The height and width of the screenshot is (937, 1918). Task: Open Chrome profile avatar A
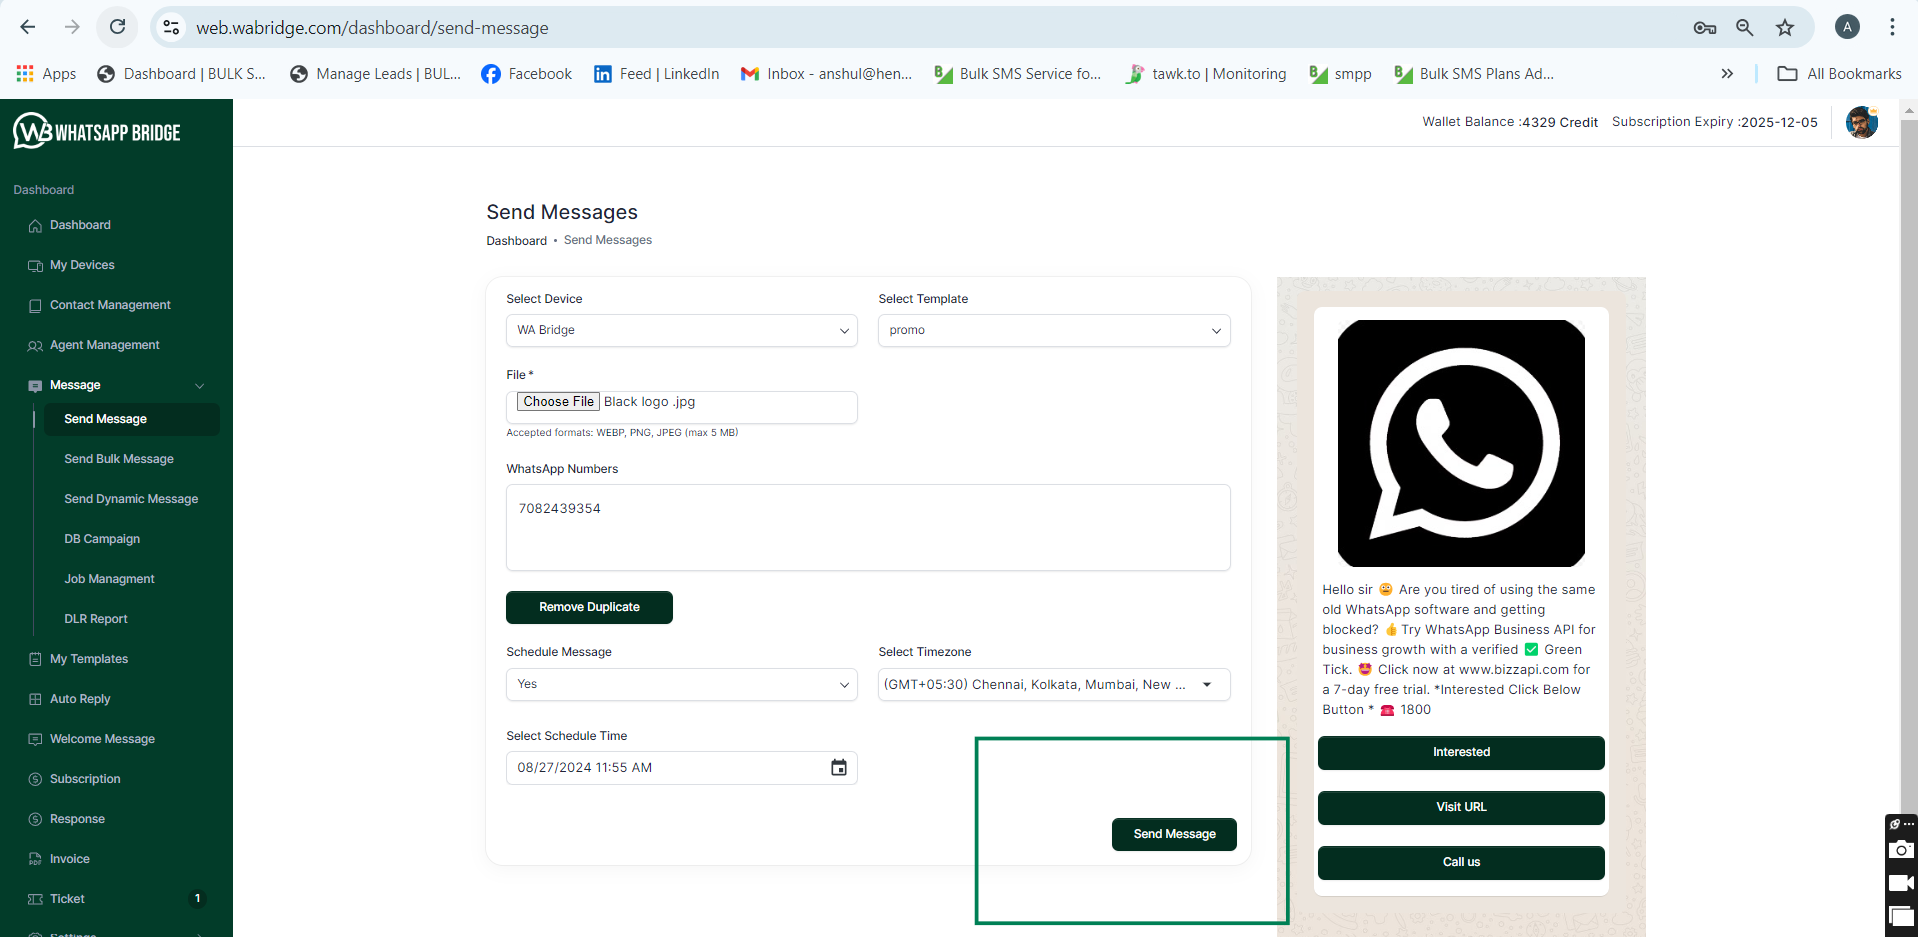click(x=1848, y=27)
